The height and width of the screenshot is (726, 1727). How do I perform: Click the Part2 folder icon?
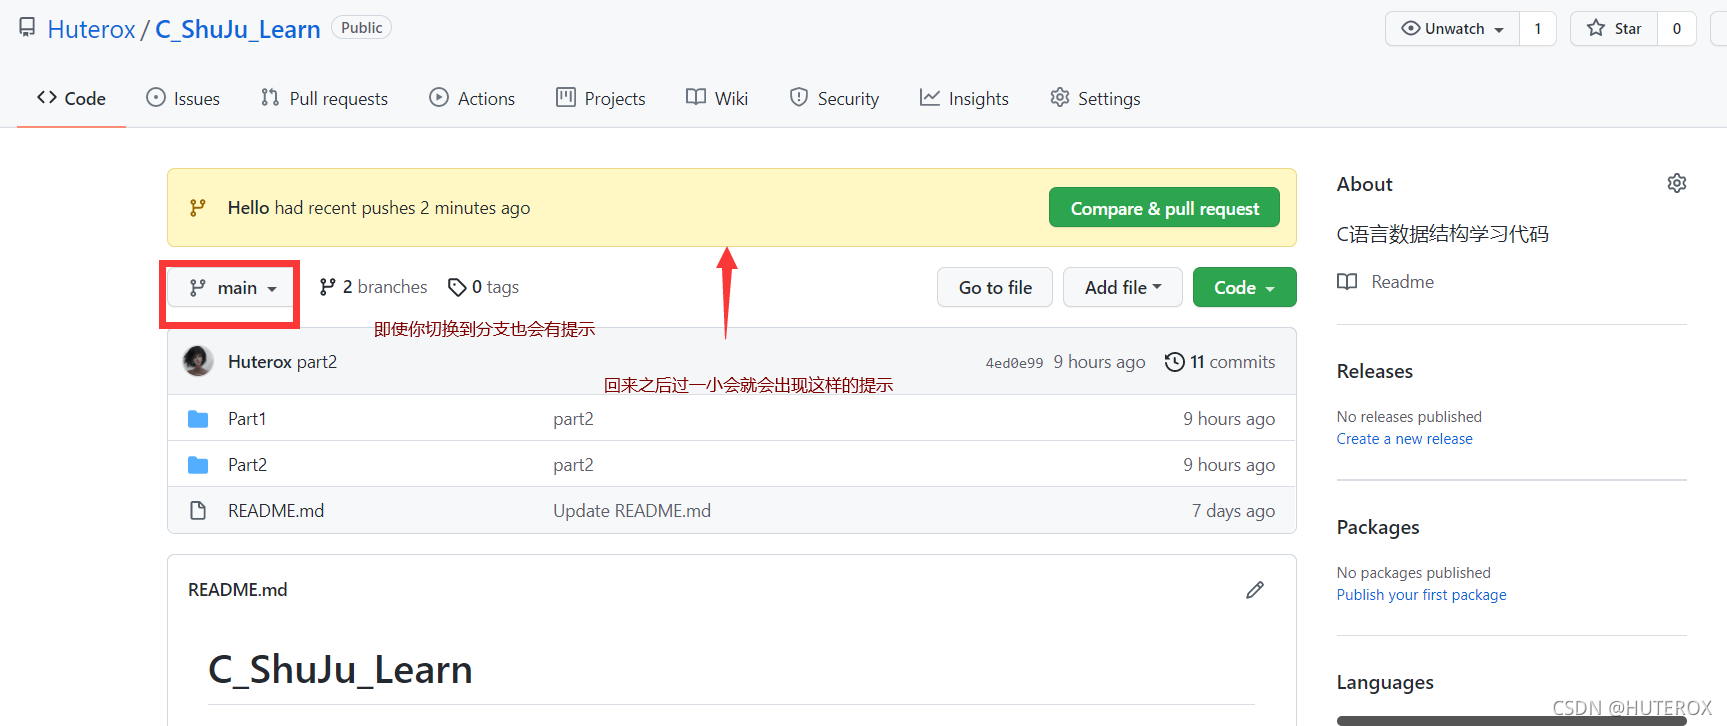[198, 465]
